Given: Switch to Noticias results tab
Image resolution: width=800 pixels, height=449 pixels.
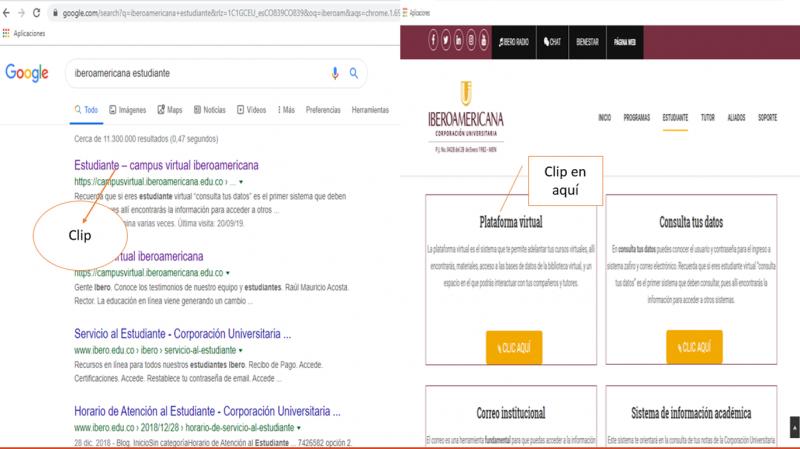Looking at the screenshot, I should coord(210,110).
